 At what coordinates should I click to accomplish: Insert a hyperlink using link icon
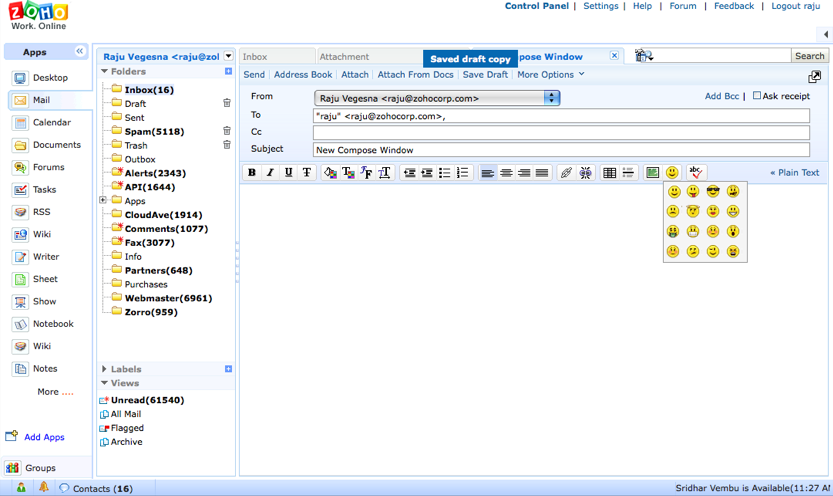[x=566, y=173]
